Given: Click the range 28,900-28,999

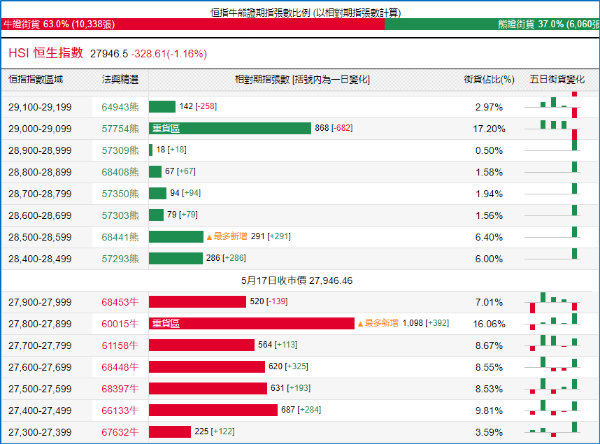Looking at the screenshot, I should (40, 150).
